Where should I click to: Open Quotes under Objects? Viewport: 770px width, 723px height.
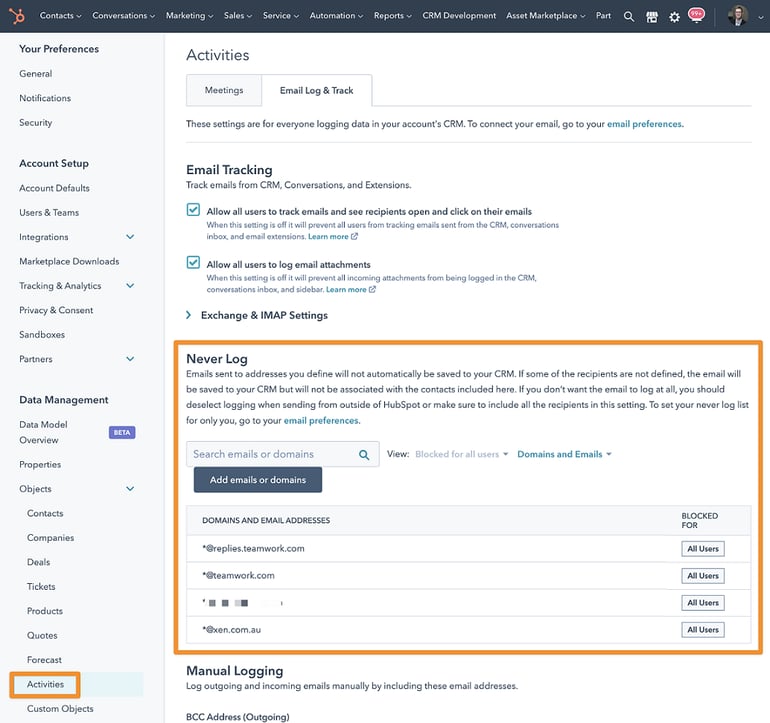point(42,636)
